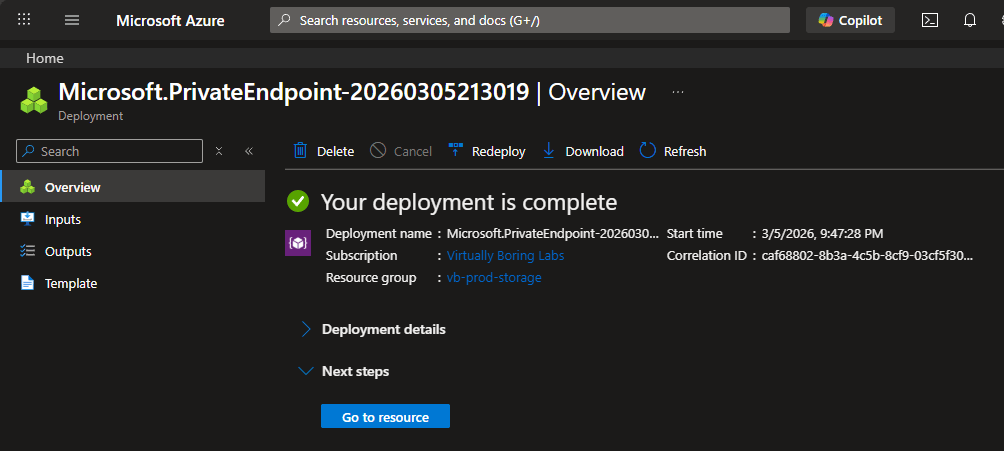The width and height of the screenshot is (1004, 451).
Task: Click Your deployment is complete heading
Action: [x=469, y=202]
